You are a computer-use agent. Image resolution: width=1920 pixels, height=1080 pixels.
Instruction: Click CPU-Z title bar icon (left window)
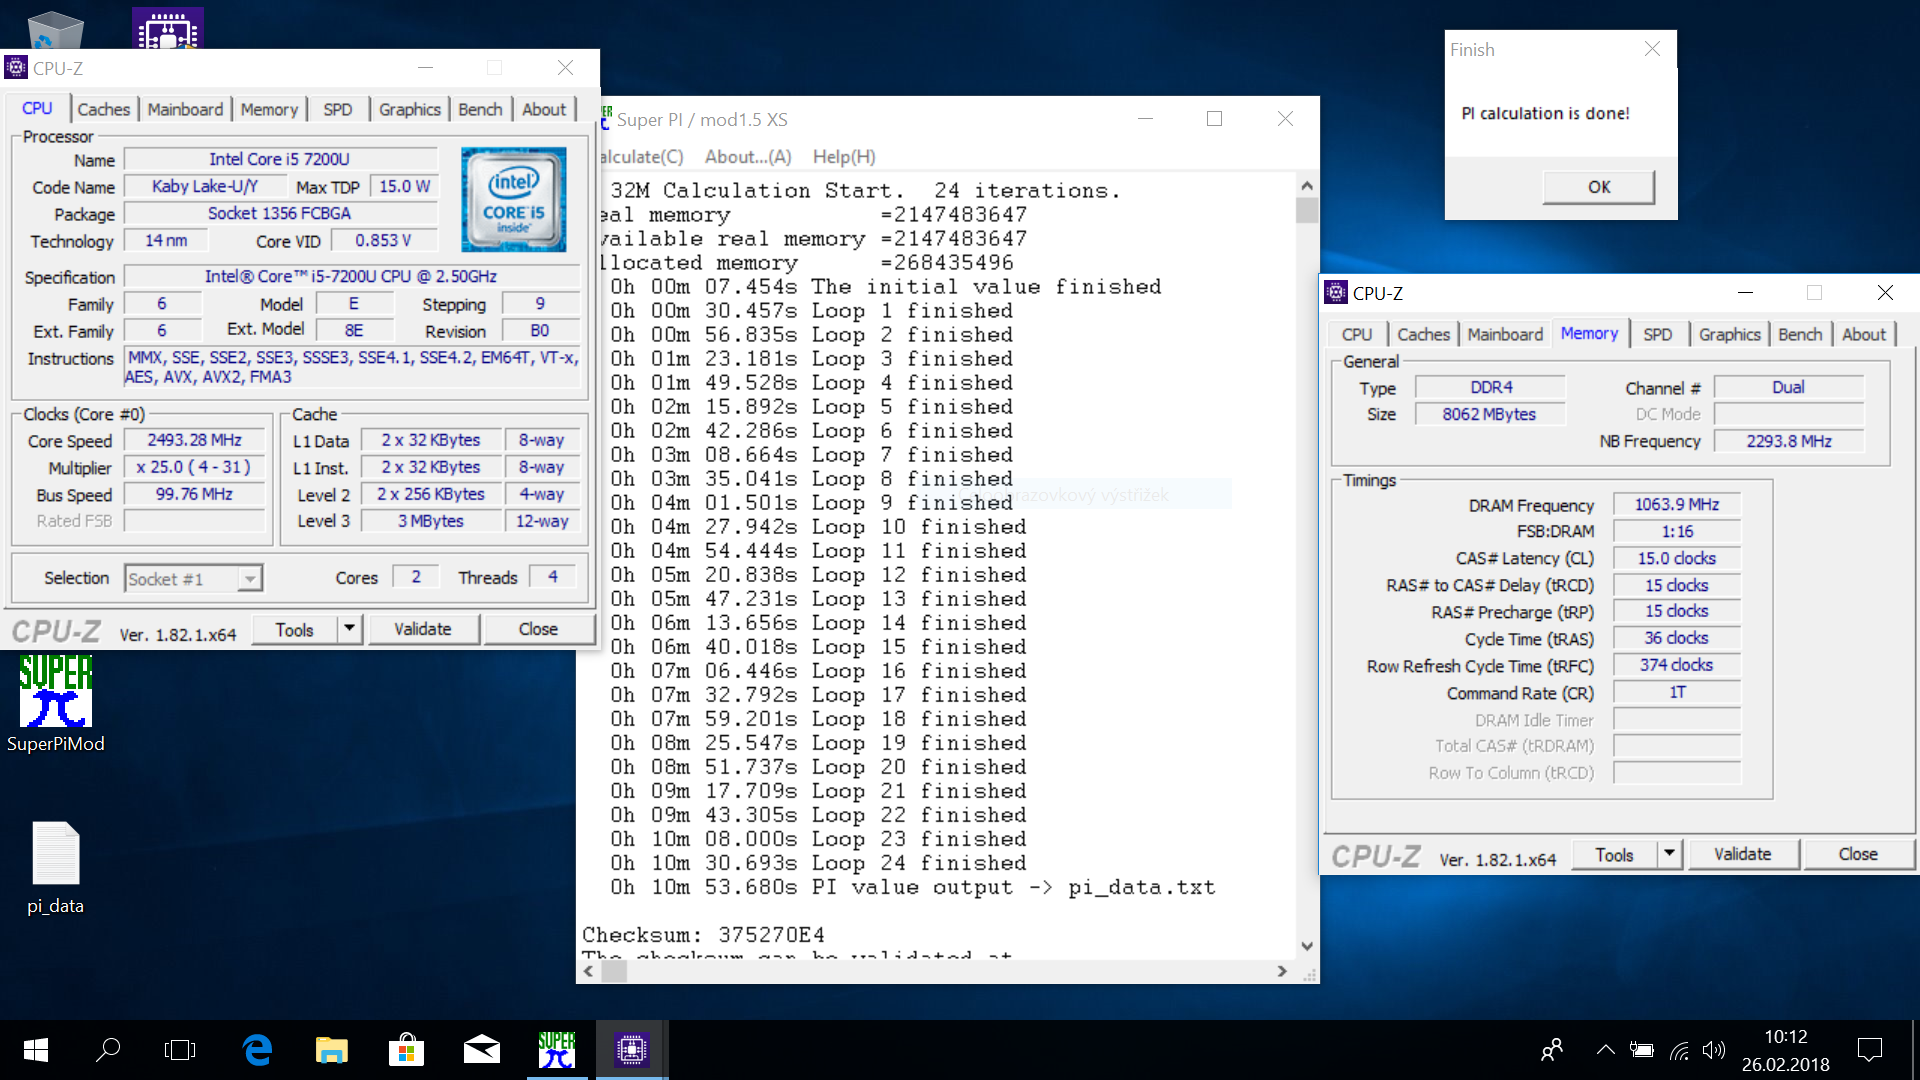16,68
